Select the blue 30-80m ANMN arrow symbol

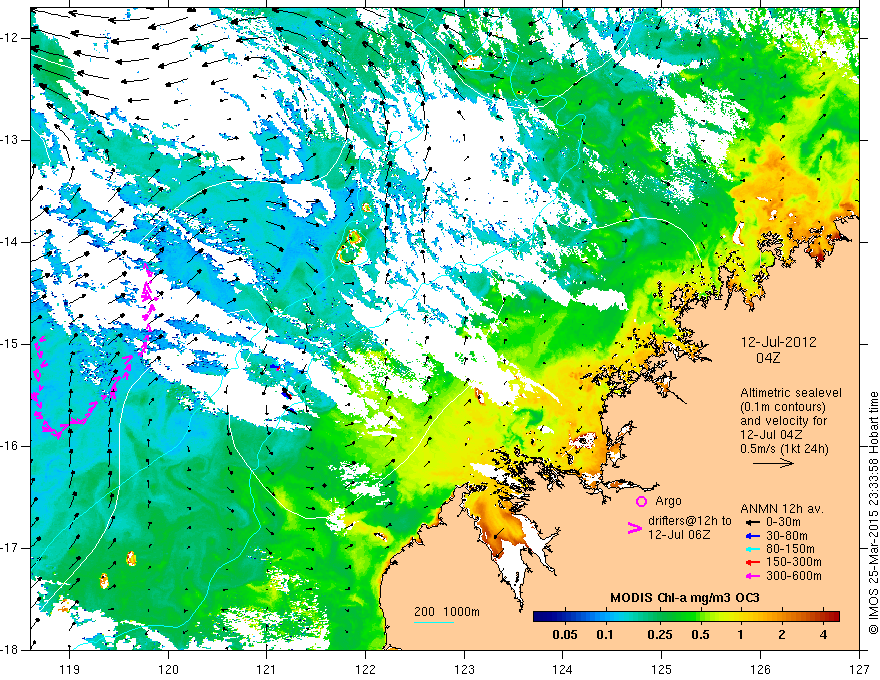(752, 536)
